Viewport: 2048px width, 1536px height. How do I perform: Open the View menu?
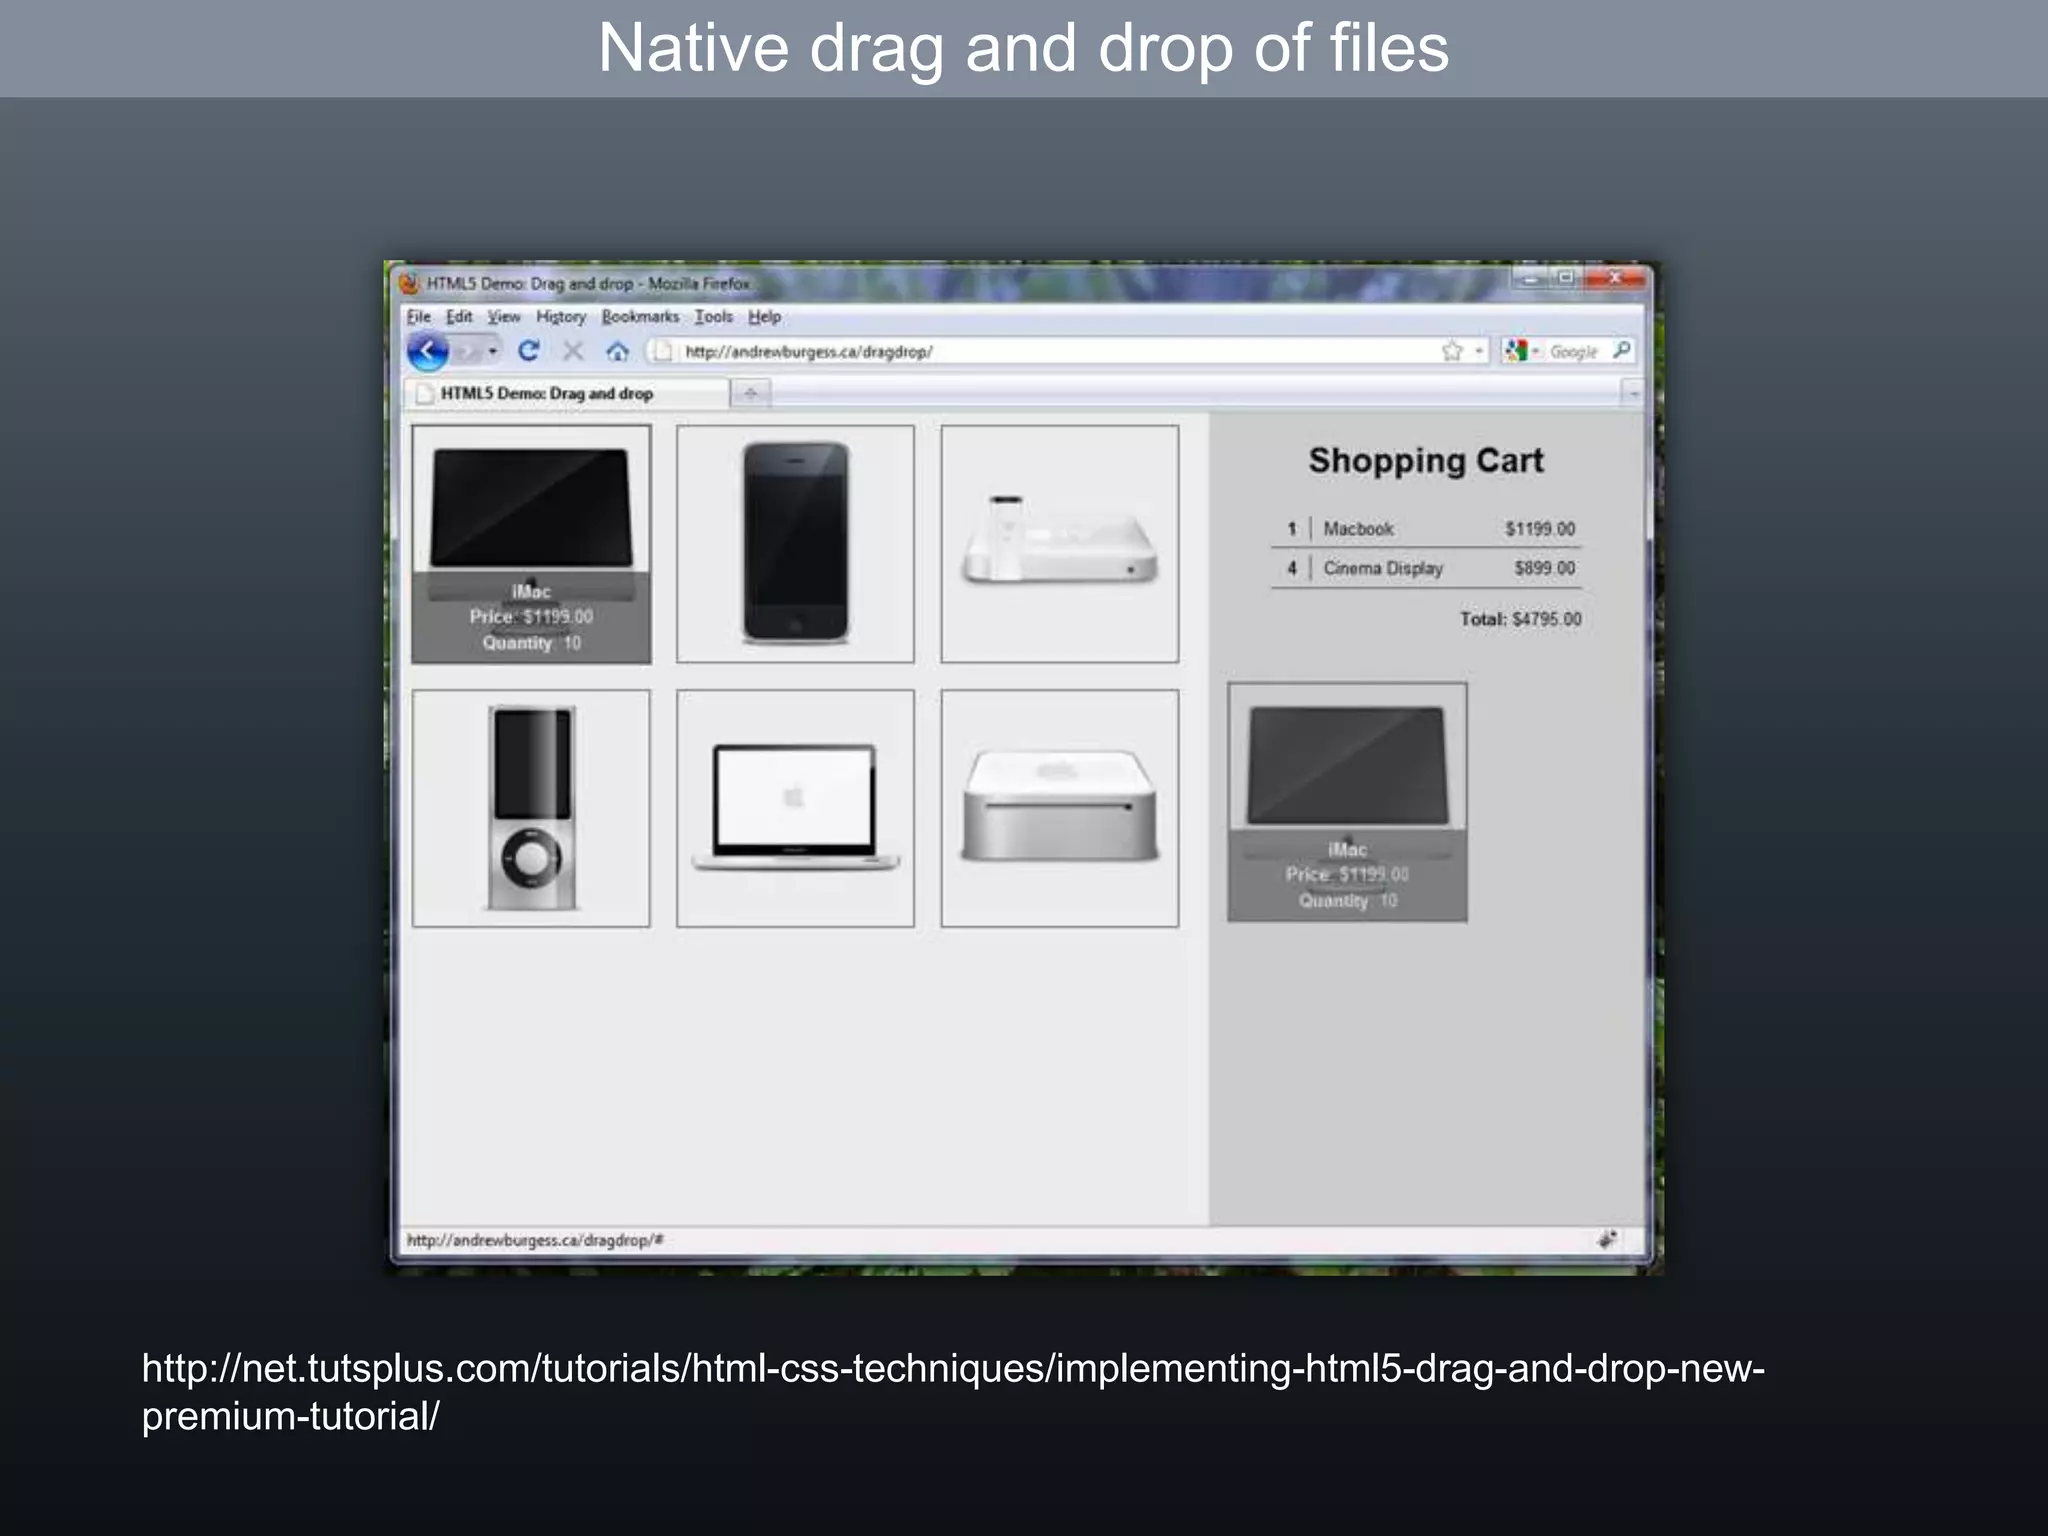504,316
